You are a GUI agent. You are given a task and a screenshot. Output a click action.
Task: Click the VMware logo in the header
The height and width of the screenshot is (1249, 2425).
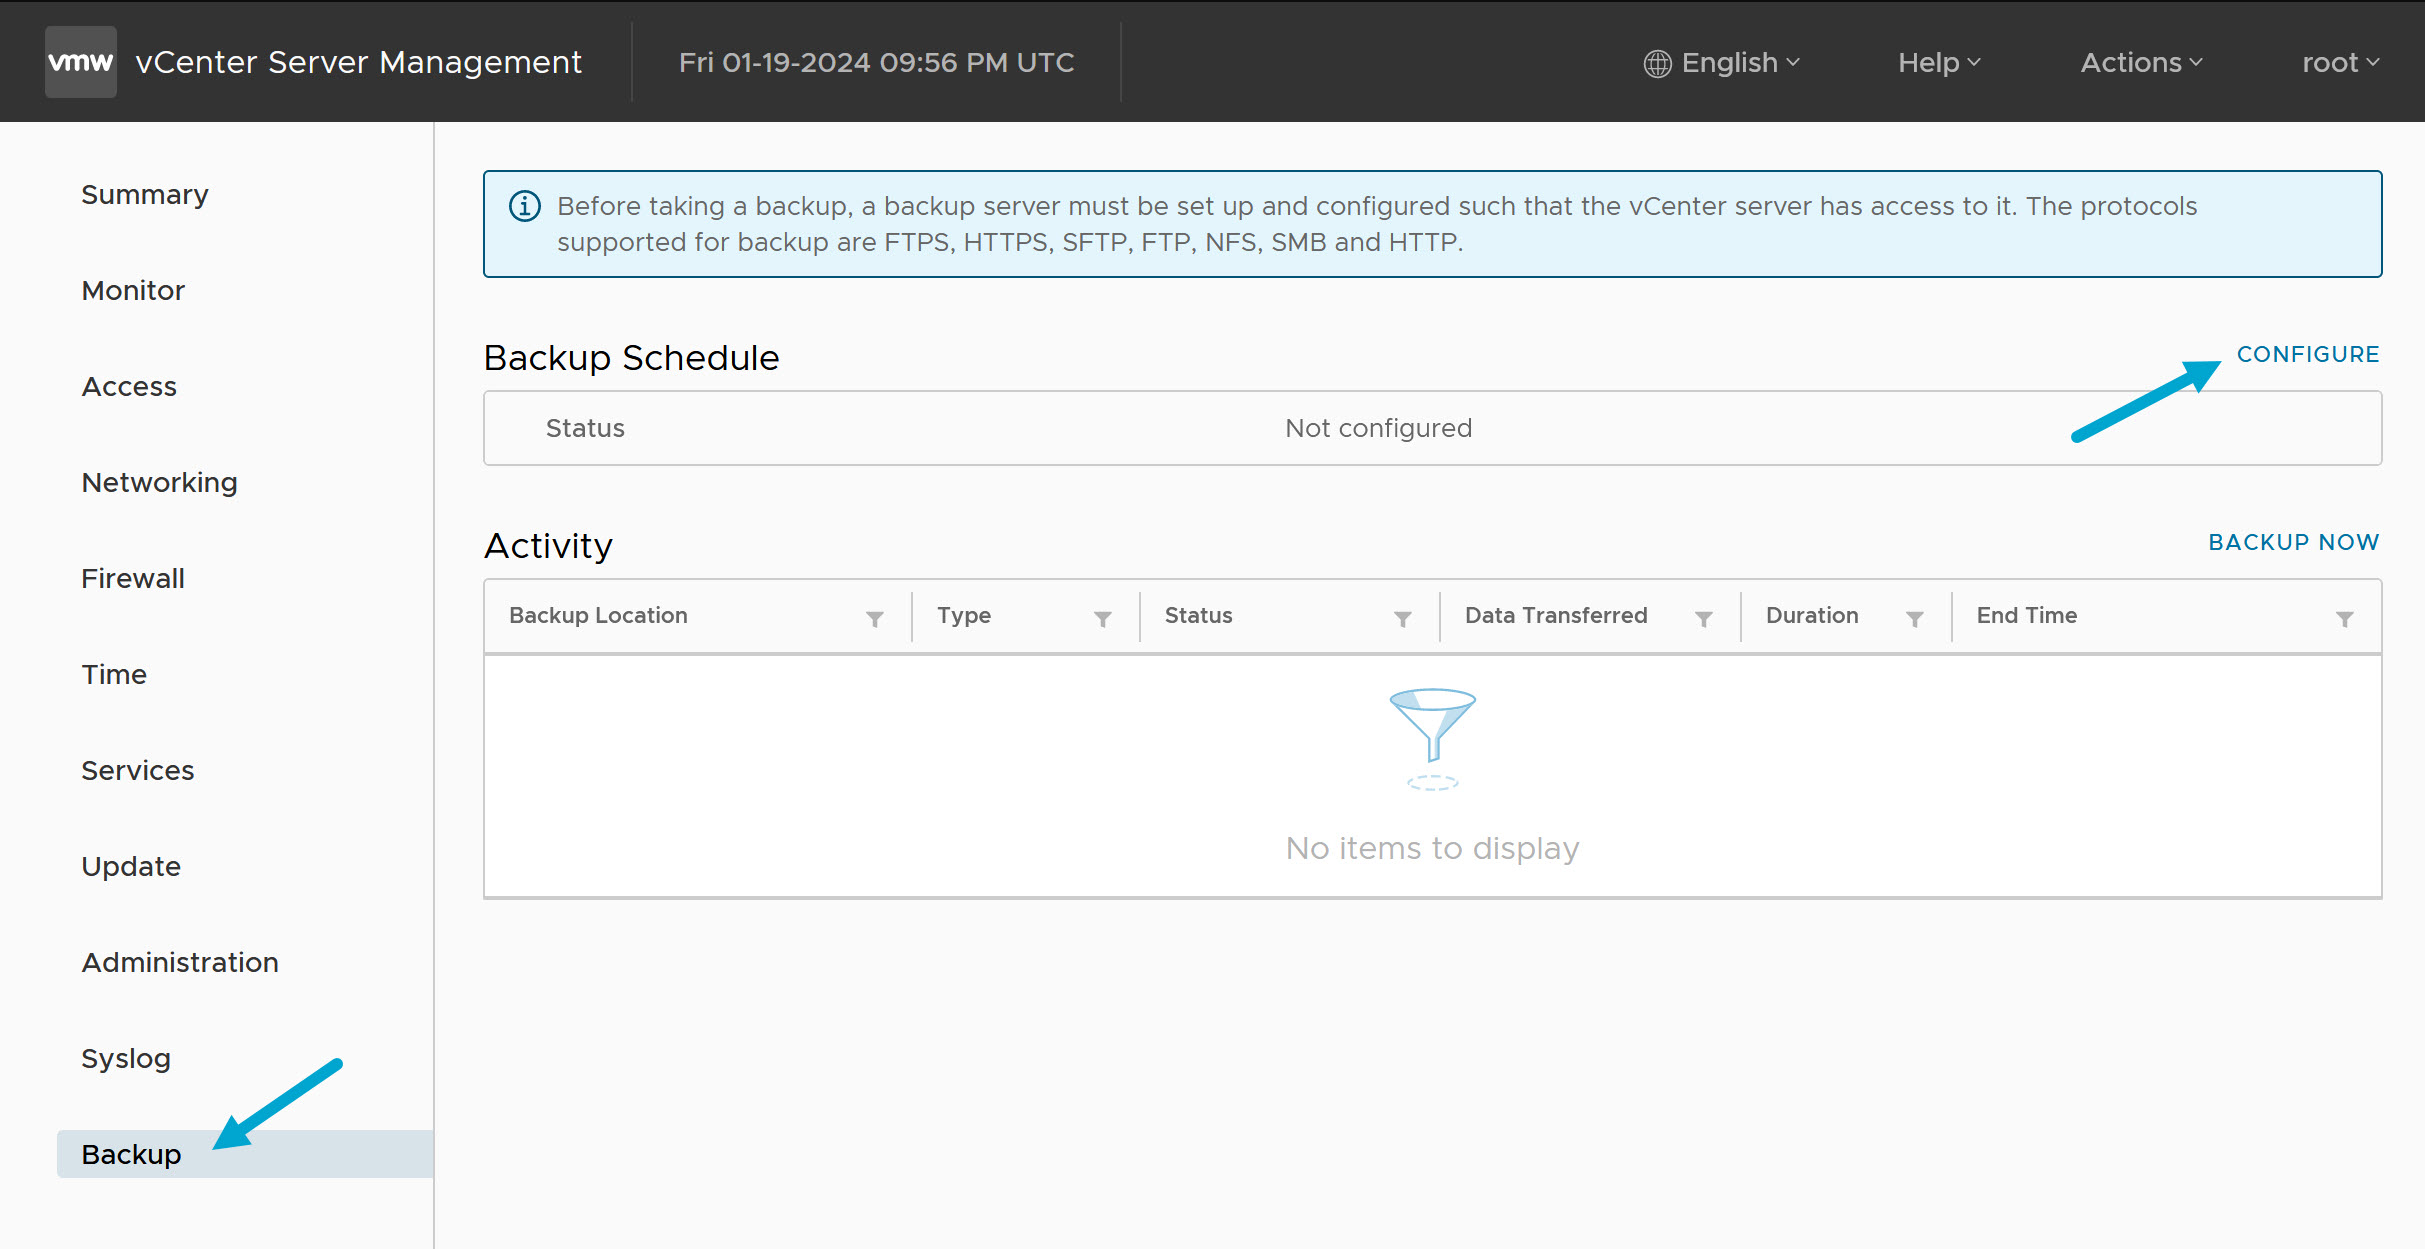[x=80, y=61]
